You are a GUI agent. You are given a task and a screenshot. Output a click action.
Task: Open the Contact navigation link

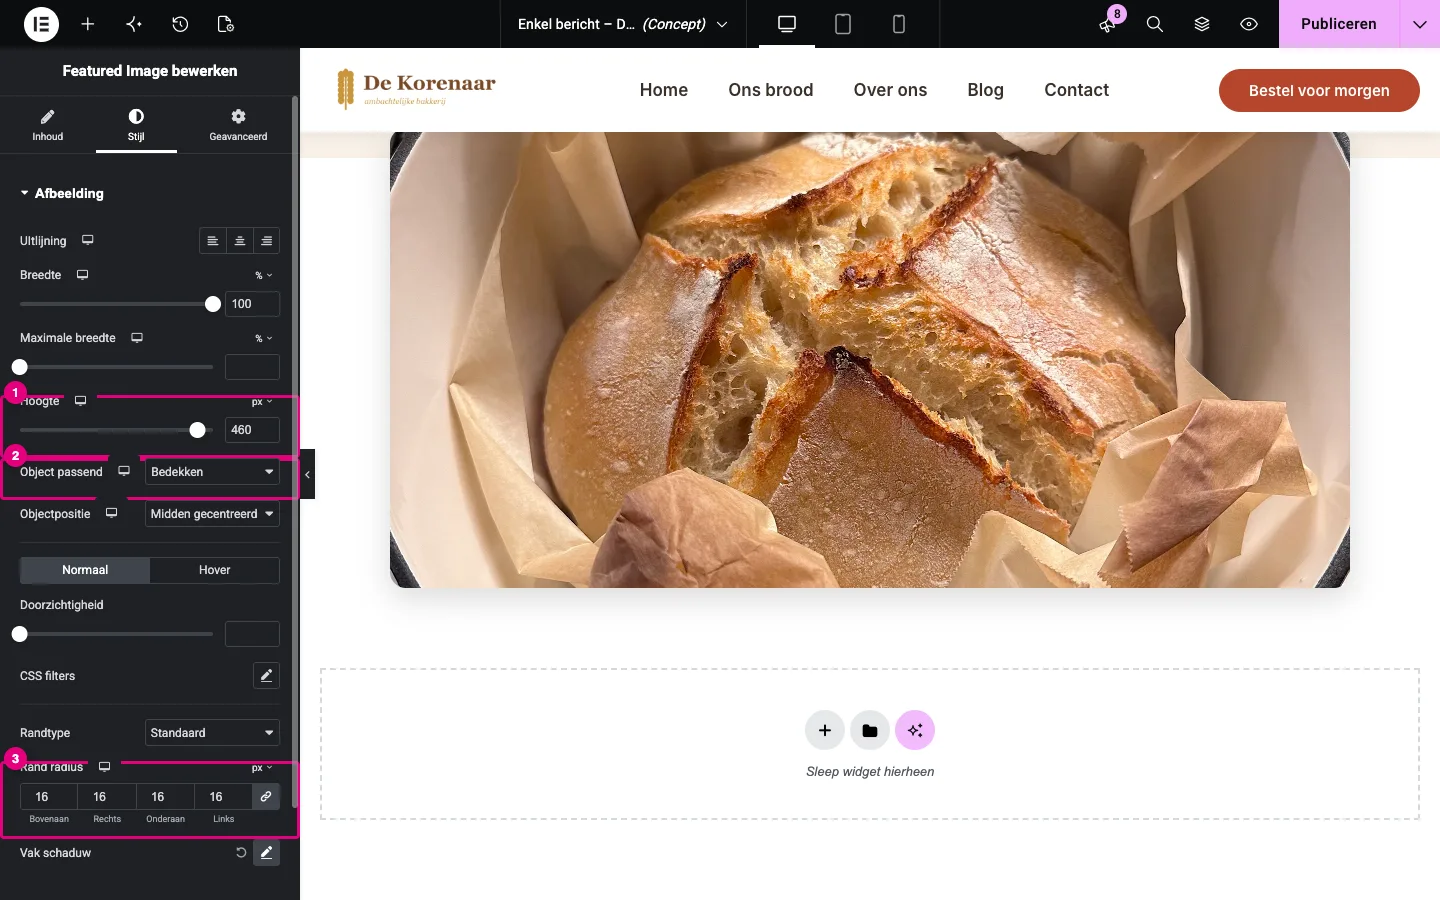click(x=1077, y=90)
